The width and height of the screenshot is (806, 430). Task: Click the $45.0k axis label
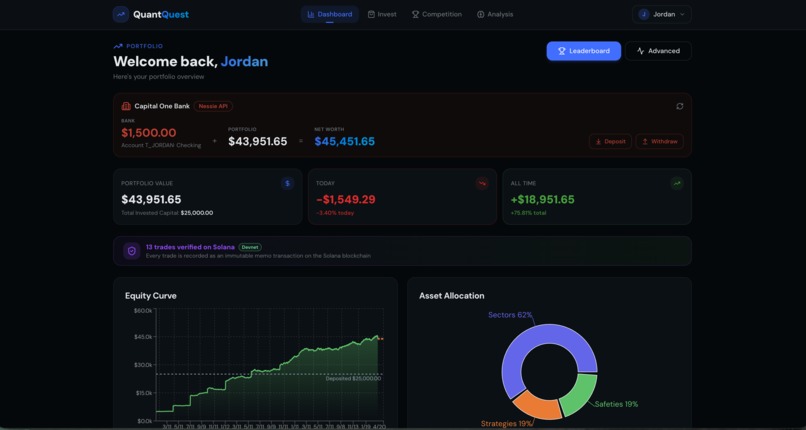point(143,337)
